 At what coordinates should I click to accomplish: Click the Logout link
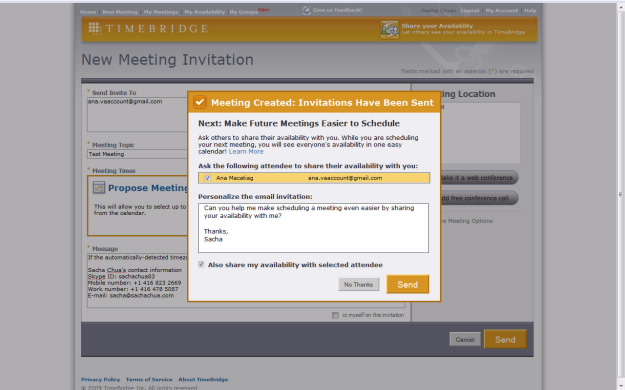tap(470, 10)
